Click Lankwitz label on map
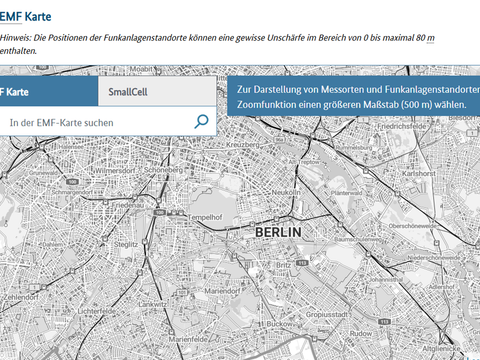480x360 pixels. tap(152, 304)
